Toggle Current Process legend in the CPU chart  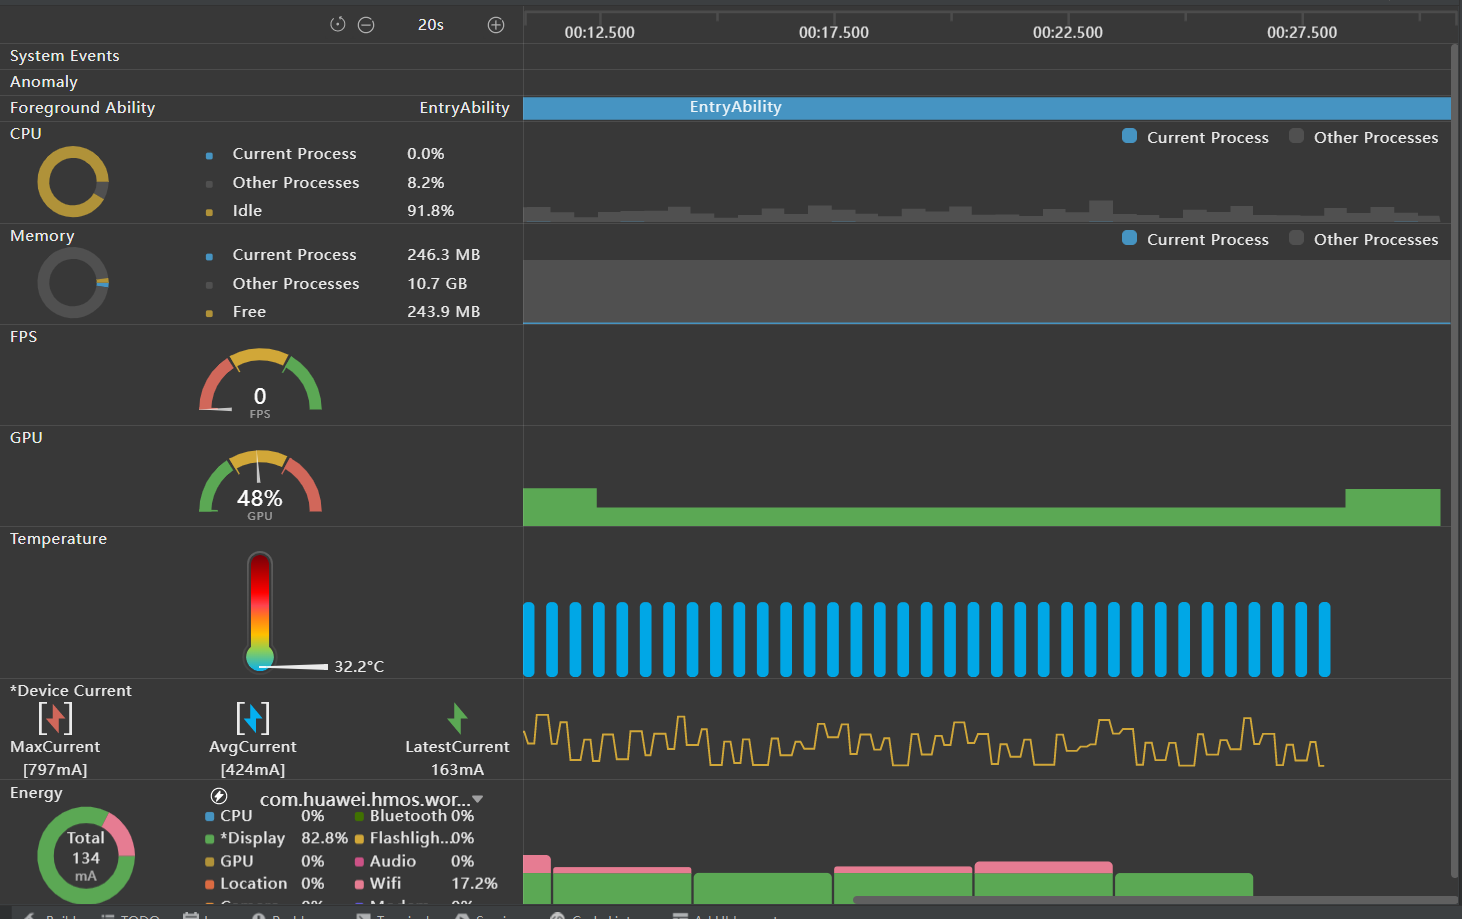pyautogui.click(x=1196, y=137)
